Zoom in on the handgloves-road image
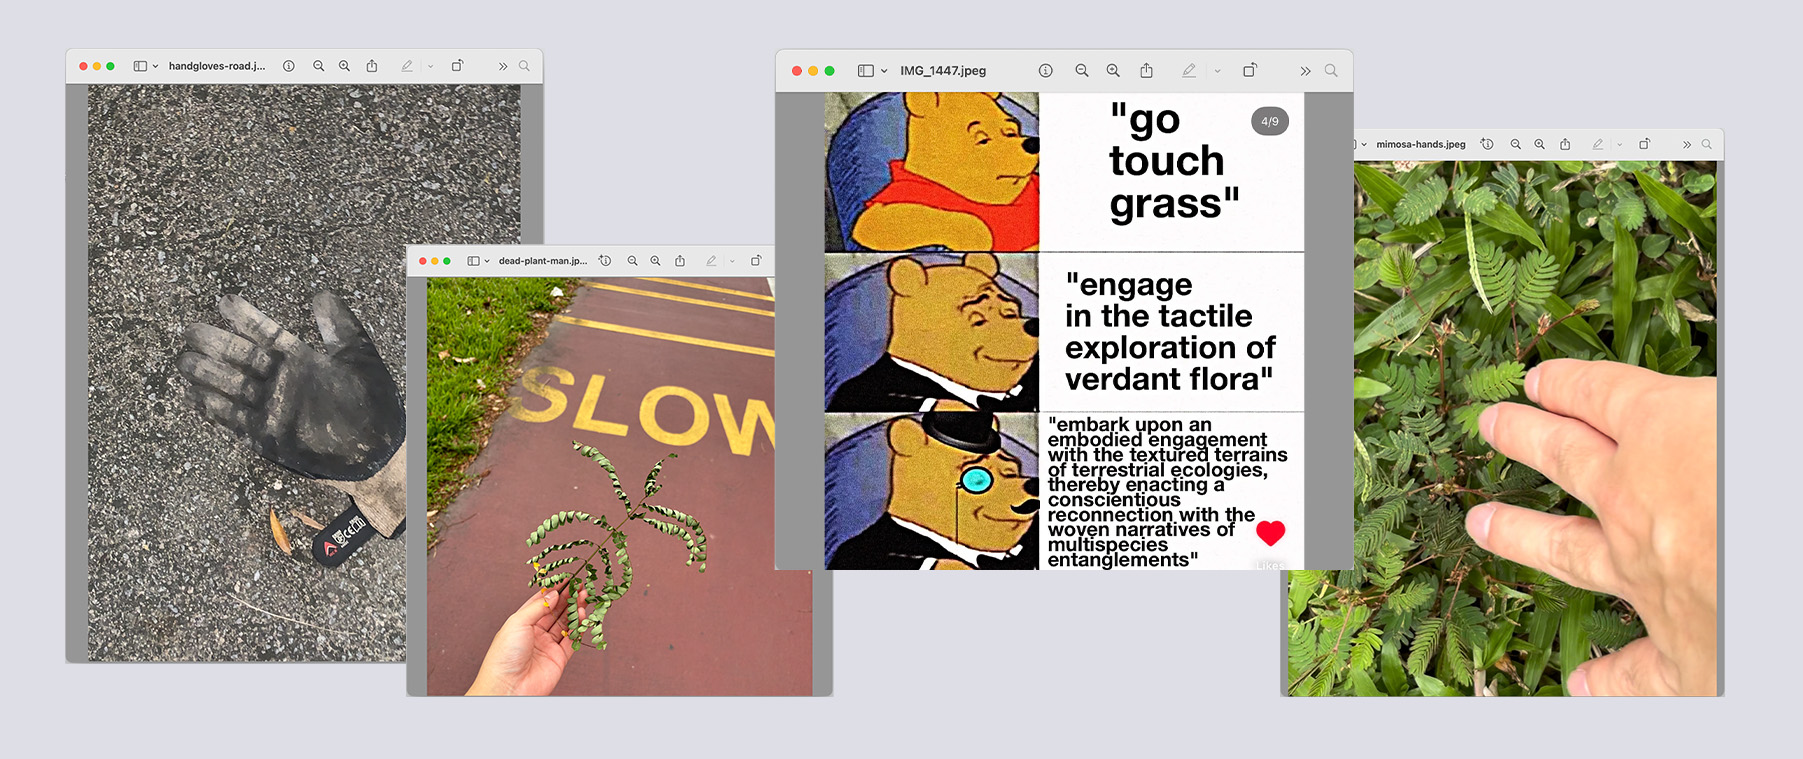1803x759 pixels. click(x=344, y=66)
